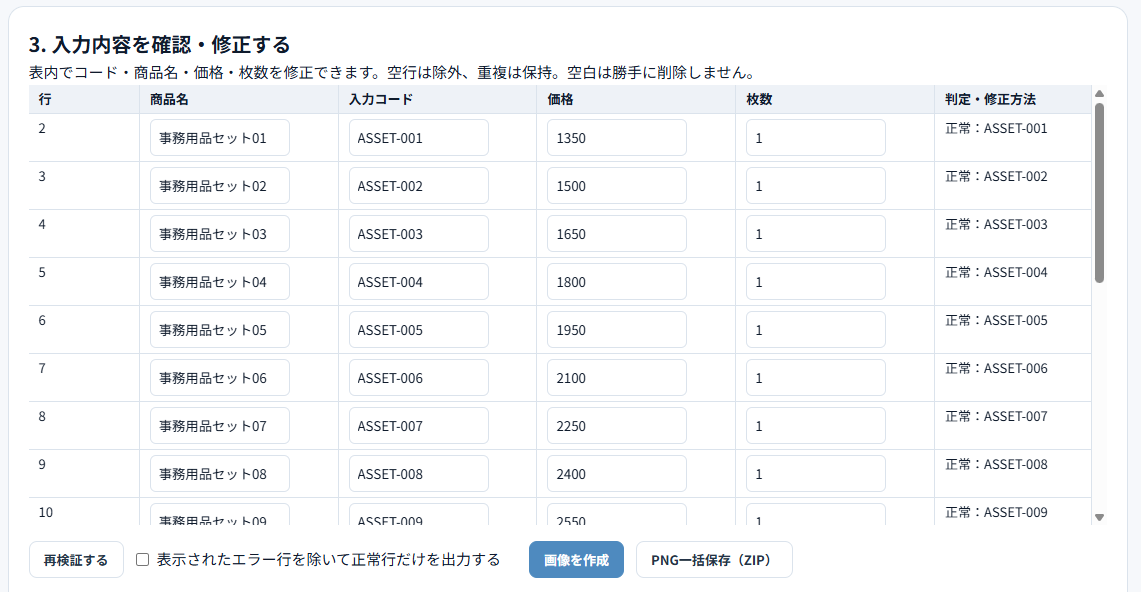The width and height of the screenshot is (1141, 592).
Task: Click the price field showing 1650
Action: pyautogui.click(x=617, y=233)
